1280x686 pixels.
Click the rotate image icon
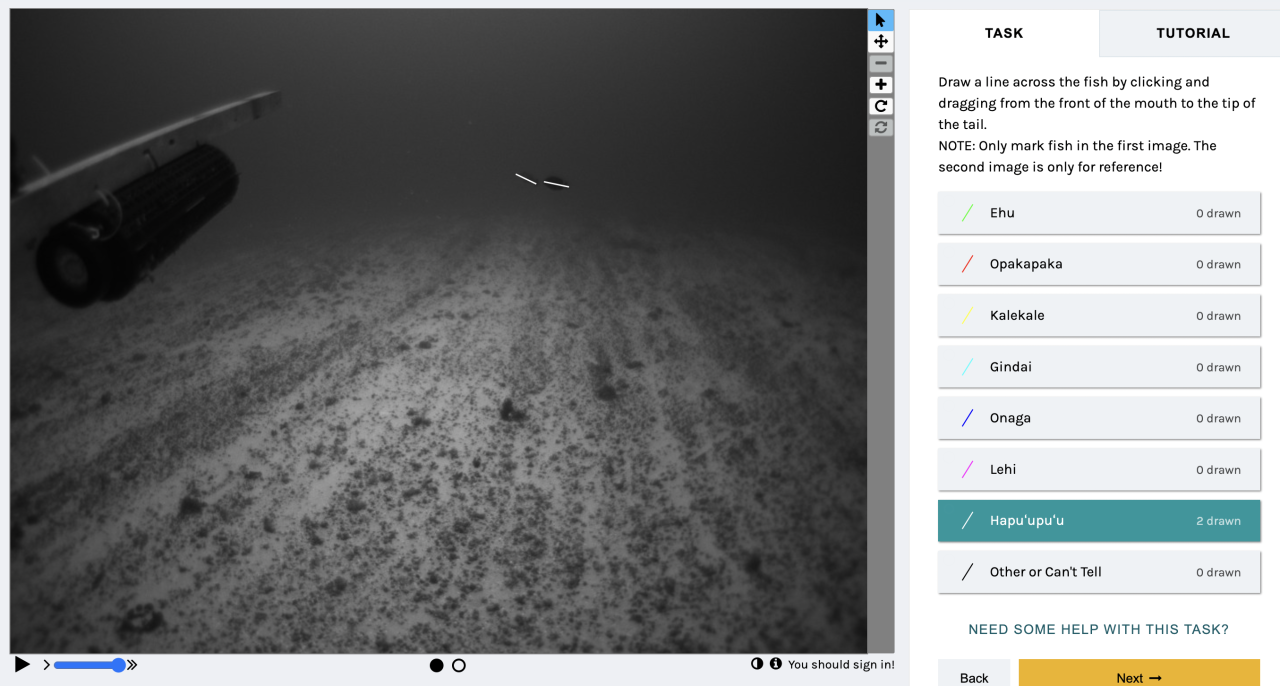880,106
